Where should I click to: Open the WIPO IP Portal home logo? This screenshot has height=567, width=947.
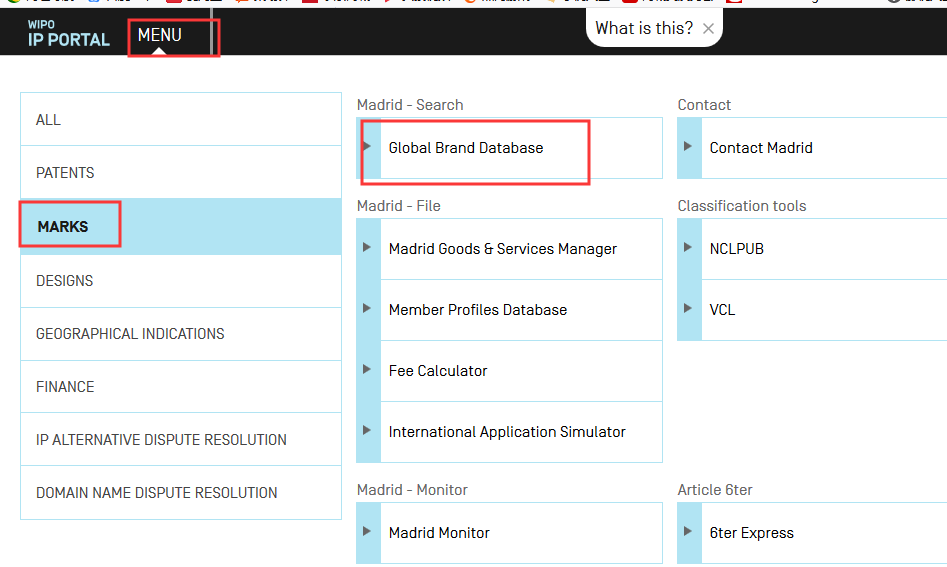(x=68, y=34)
